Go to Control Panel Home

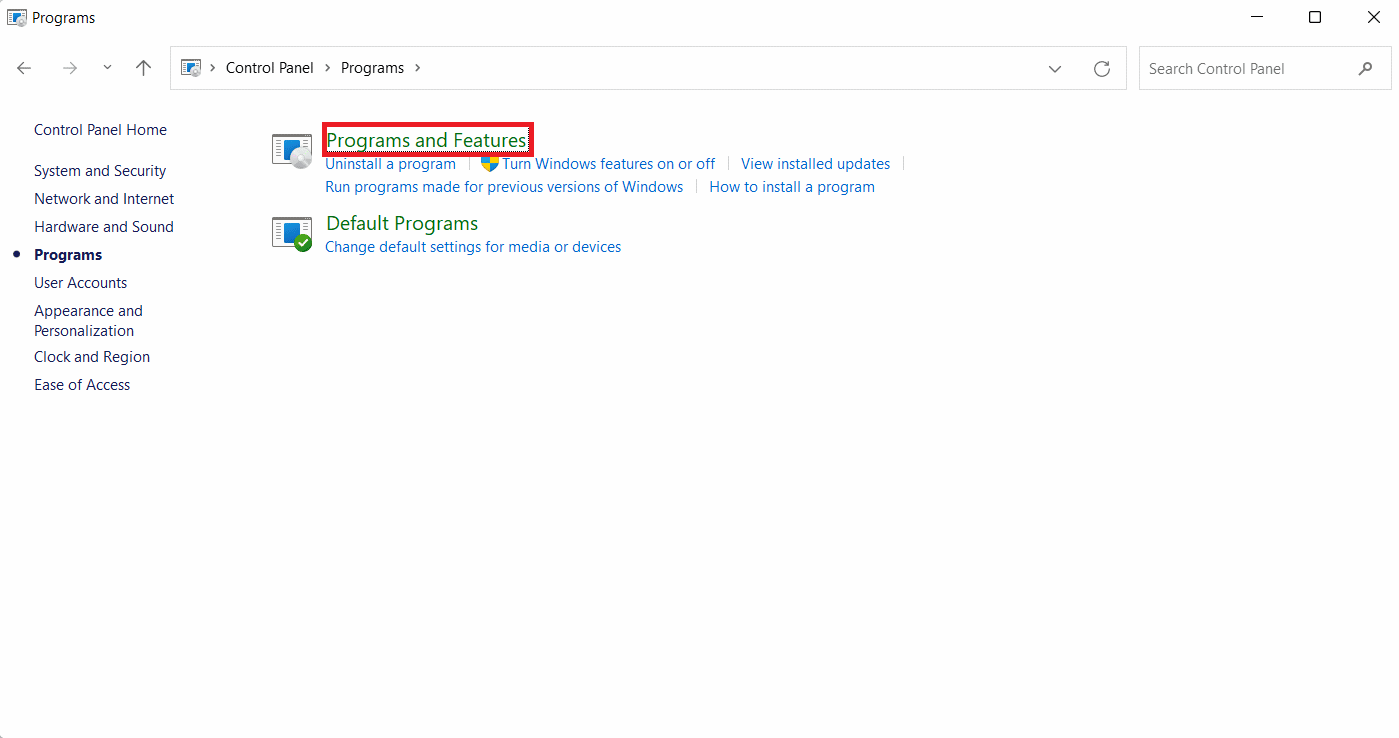pos(100,130)
